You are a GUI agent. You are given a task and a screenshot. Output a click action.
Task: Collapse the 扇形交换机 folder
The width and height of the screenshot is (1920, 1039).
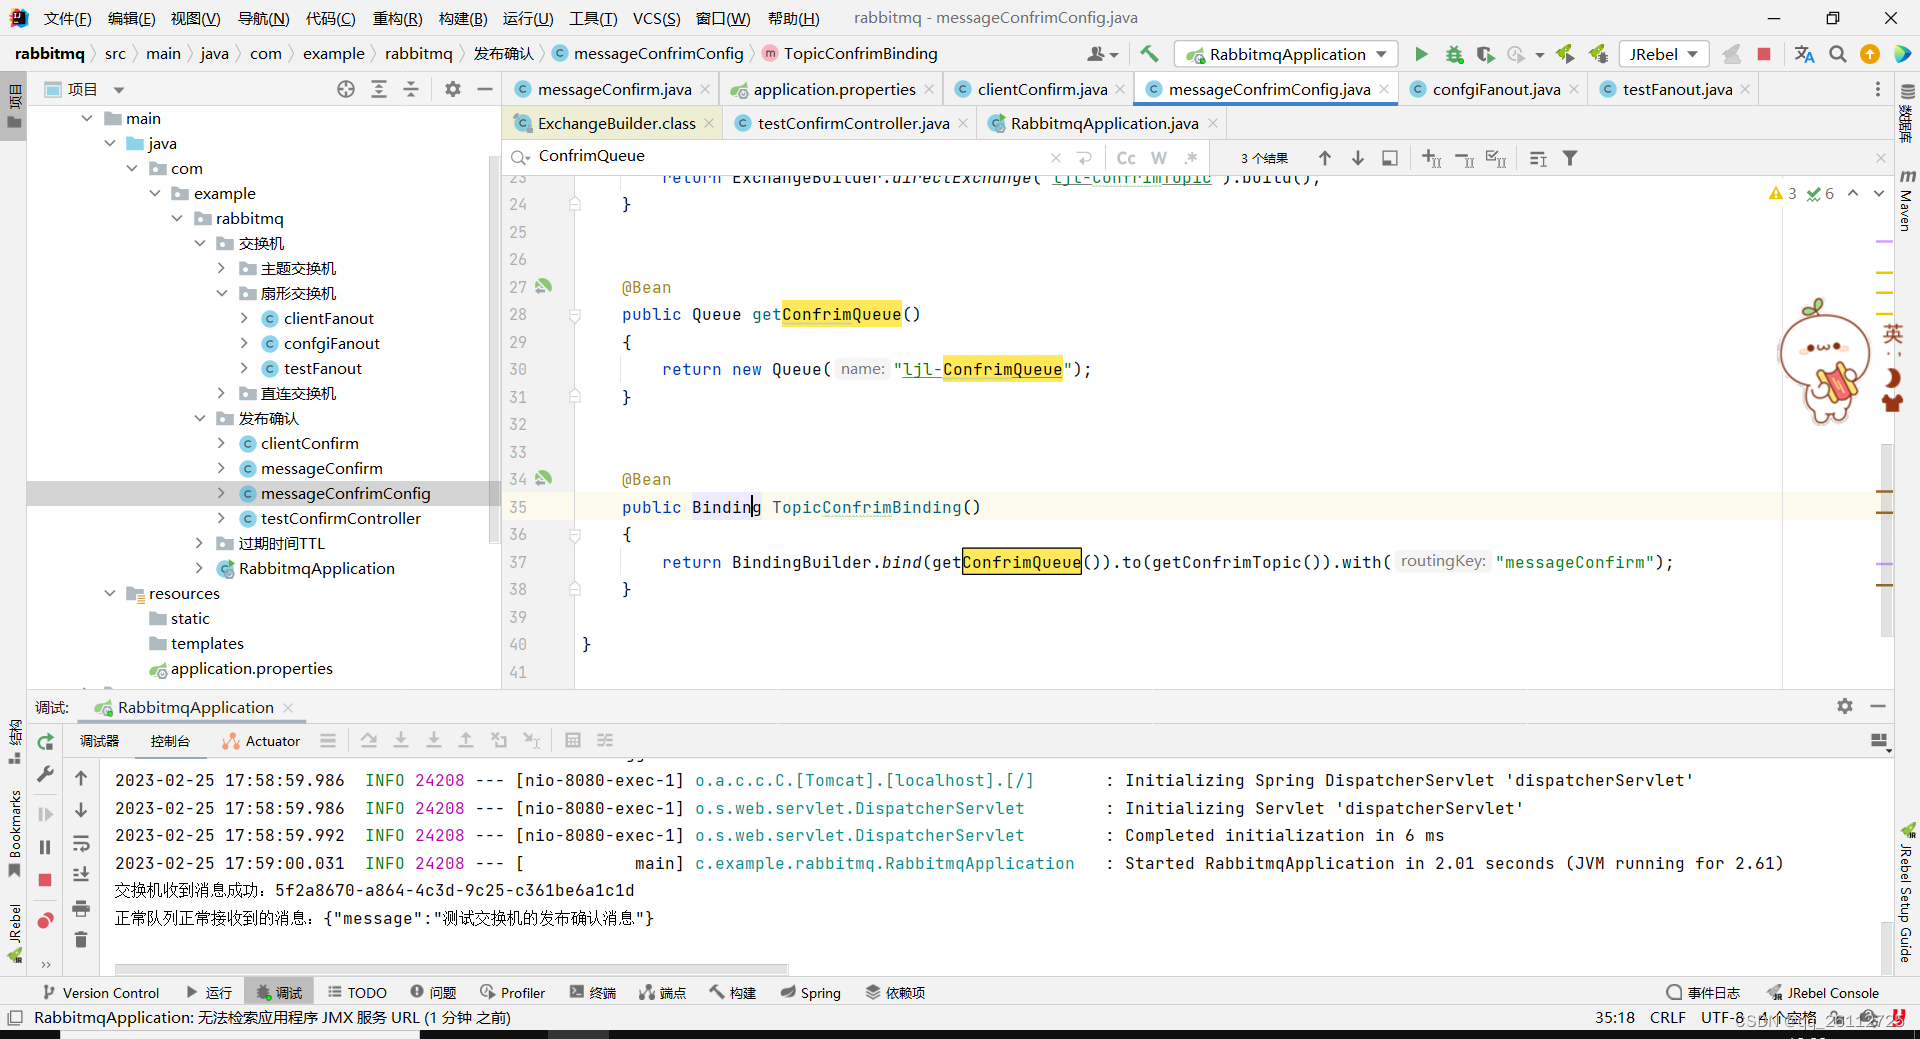[221, 293]
